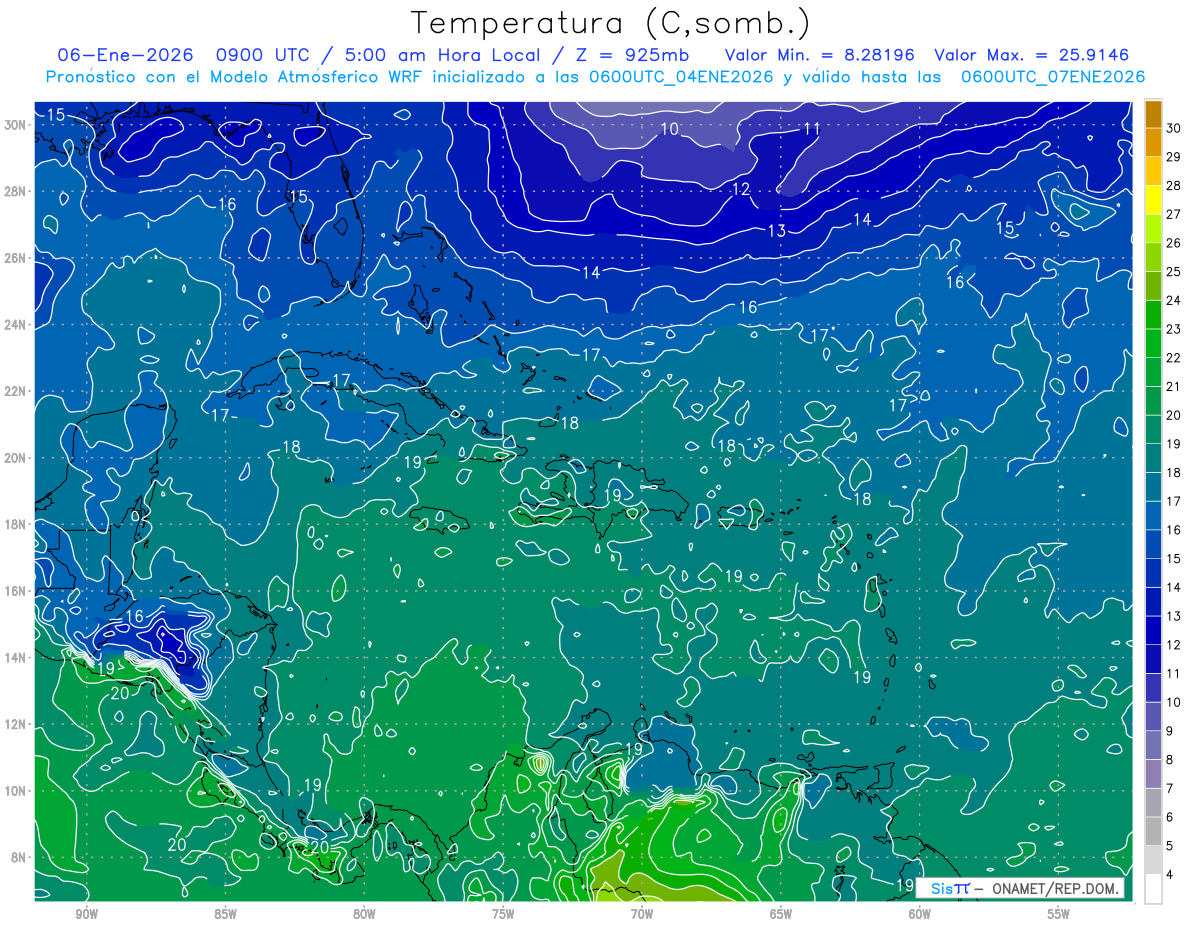
Task: Click 'Valor Min. = 8.28196' readout
Action: (820, 55)
